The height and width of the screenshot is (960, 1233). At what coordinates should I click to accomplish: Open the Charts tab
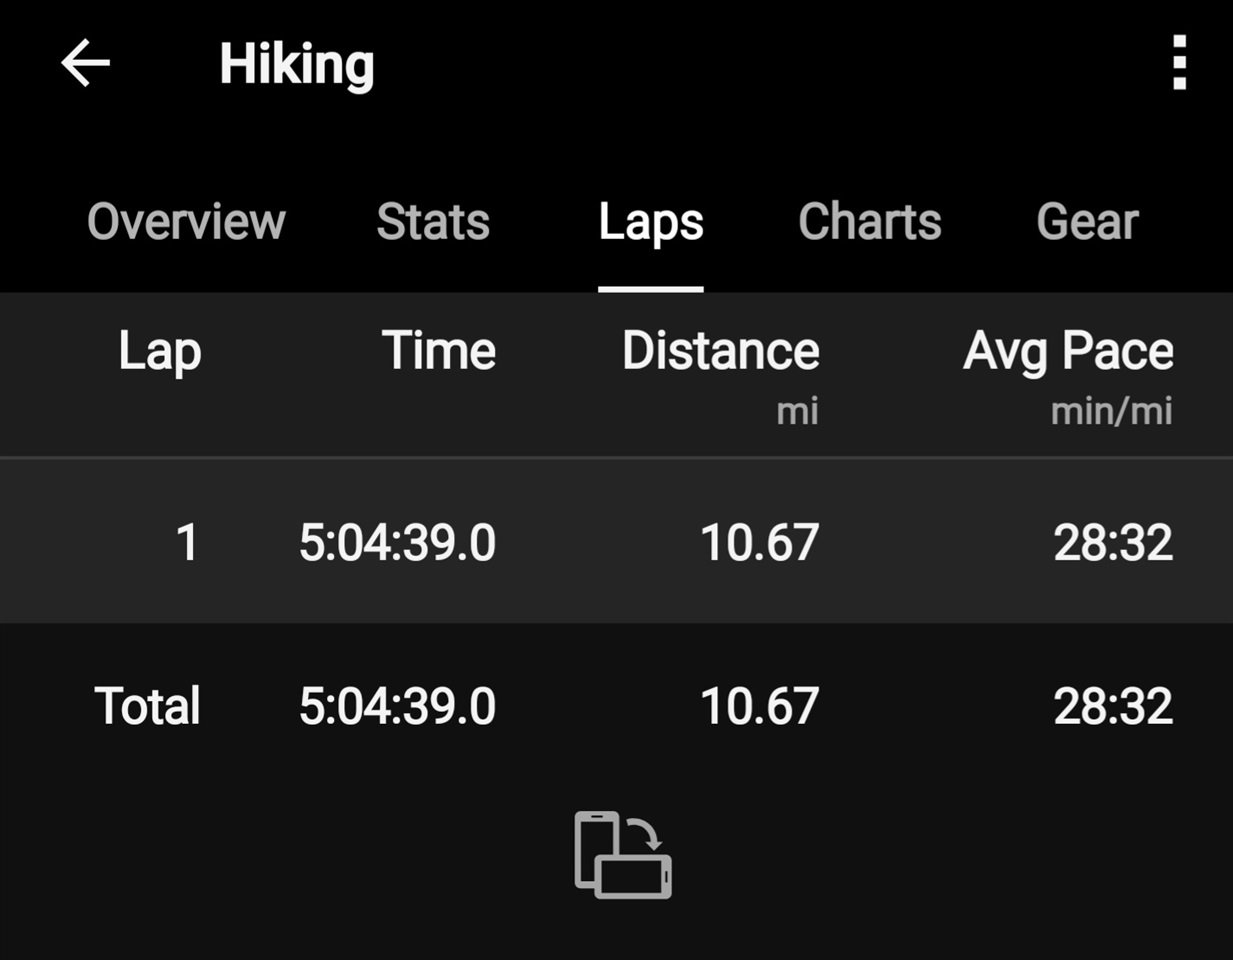870,222
